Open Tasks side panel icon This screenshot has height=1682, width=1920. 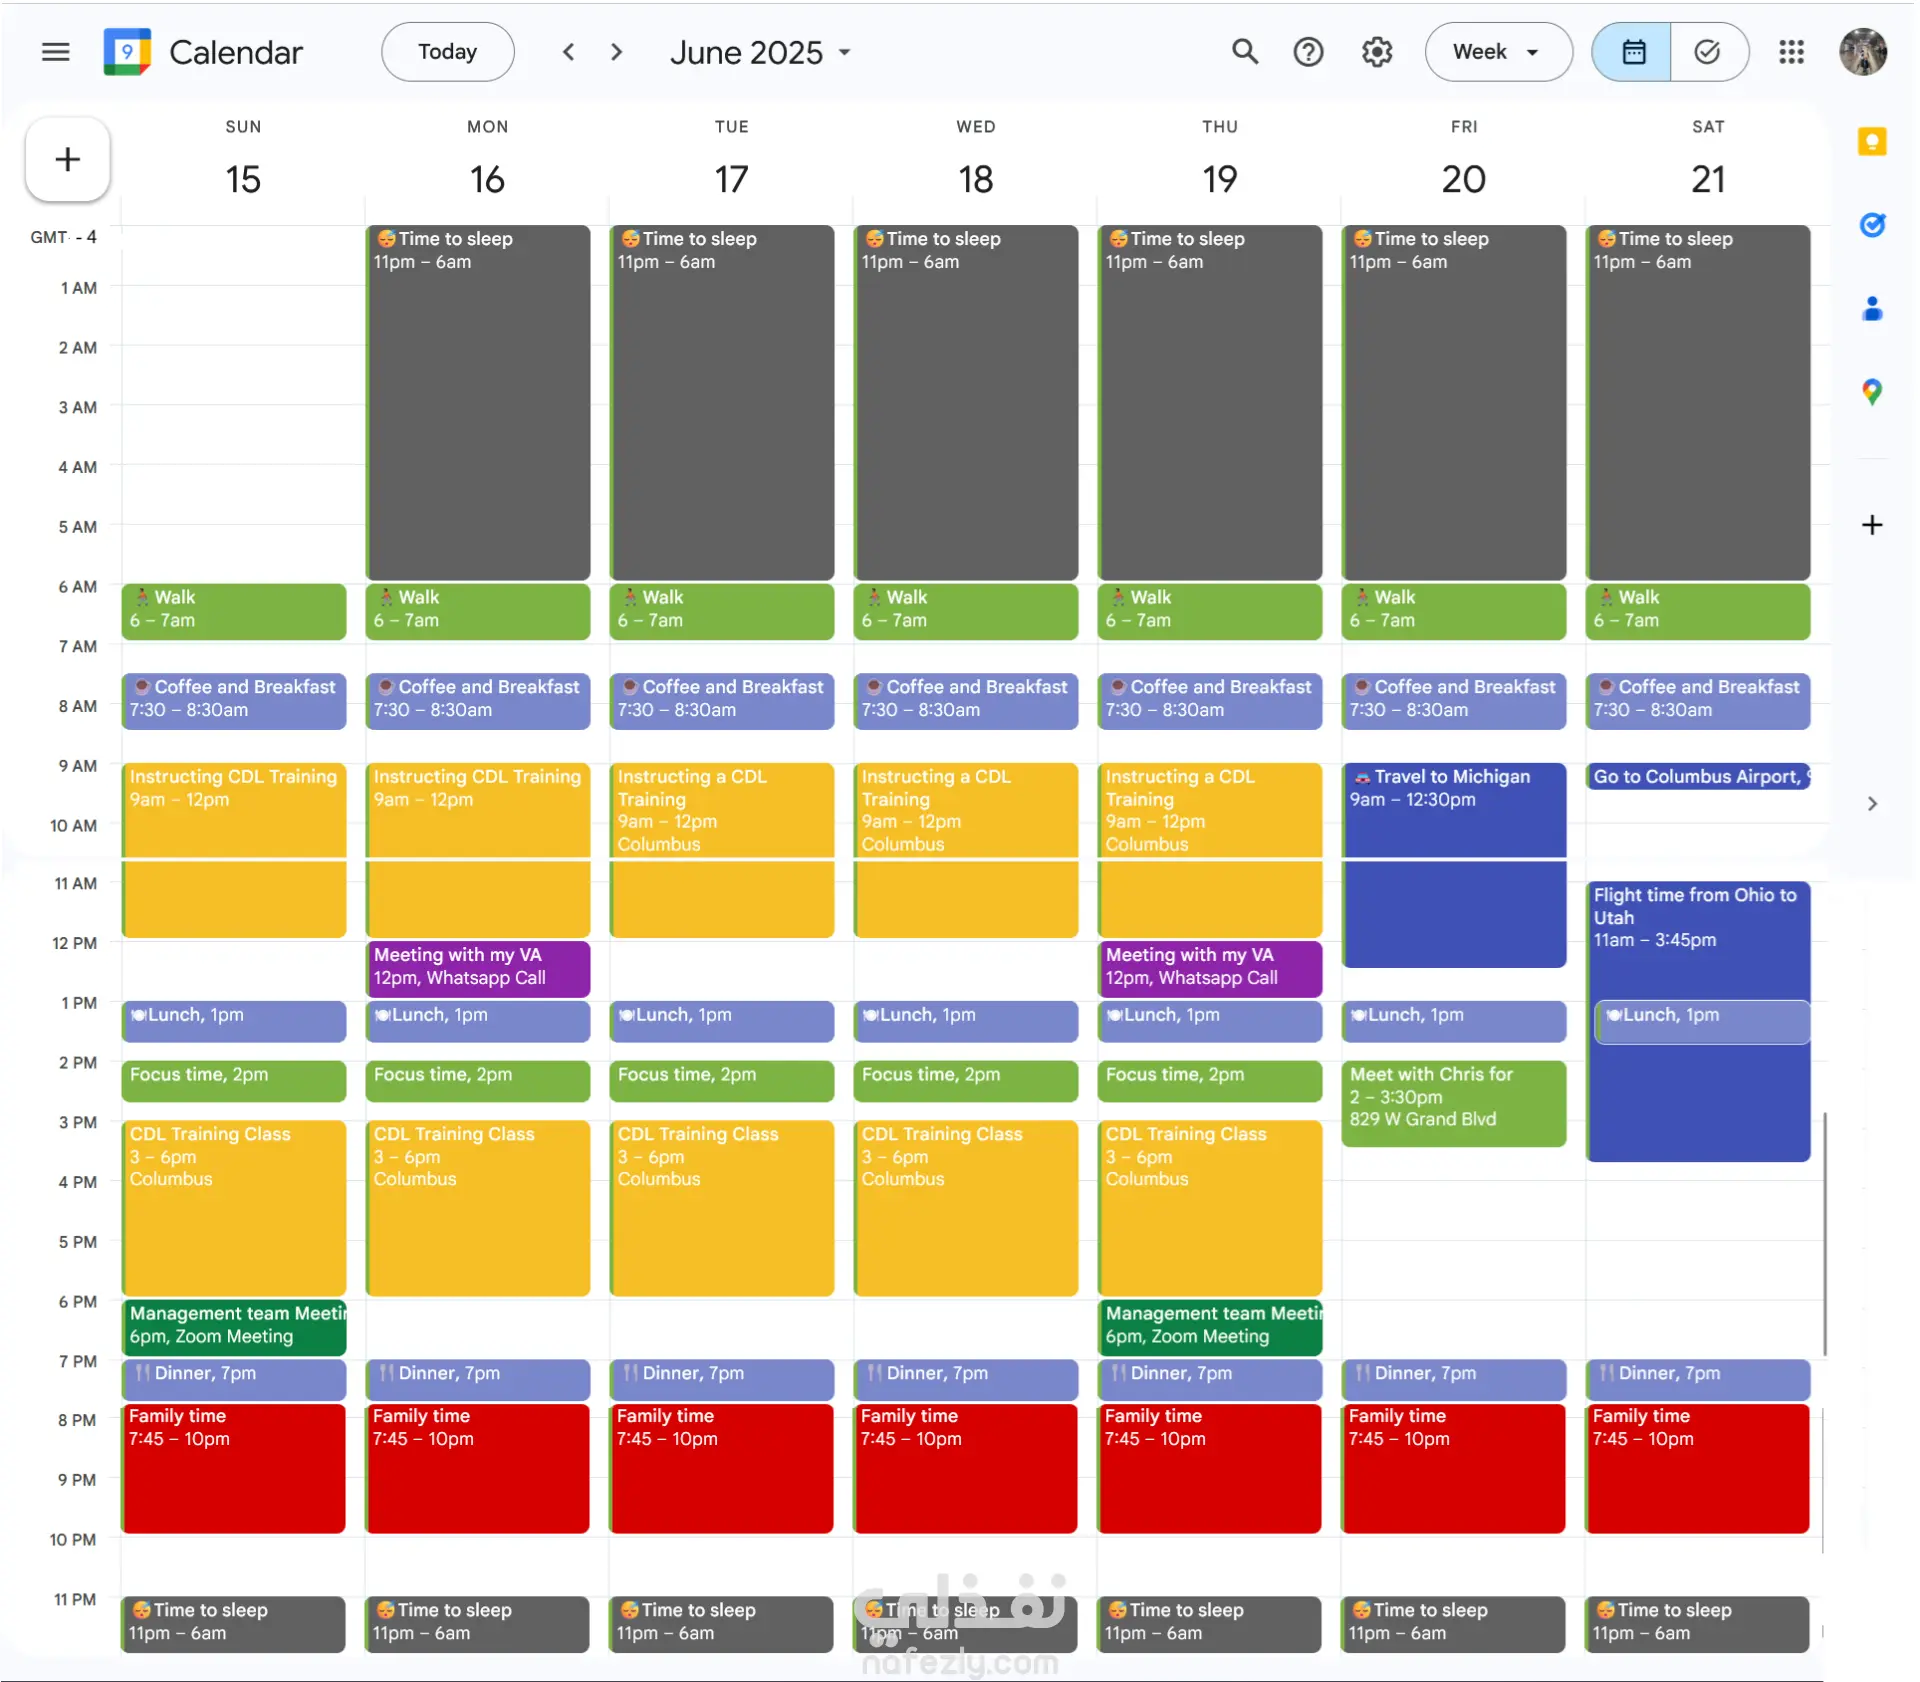click(x=1872, y=225)
